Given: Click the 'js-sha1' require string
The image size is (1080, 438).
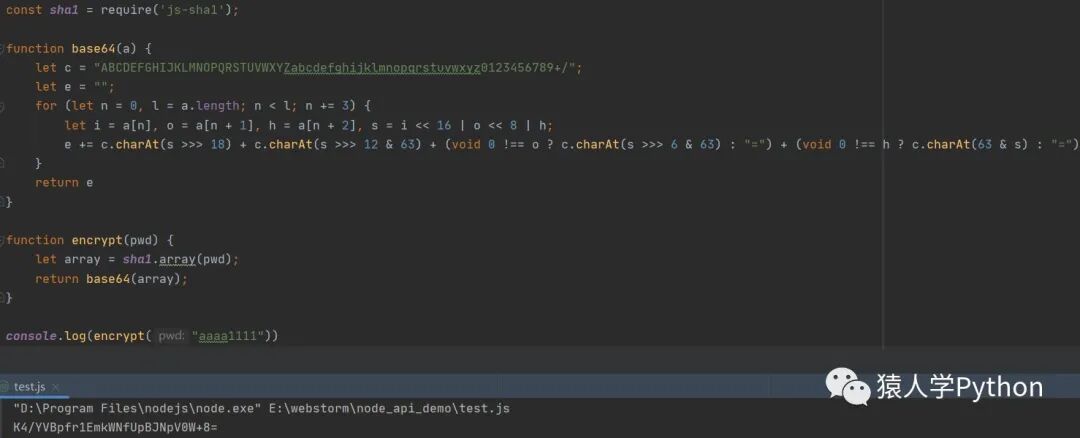Looking at the screenshot, I should (191, 10).
